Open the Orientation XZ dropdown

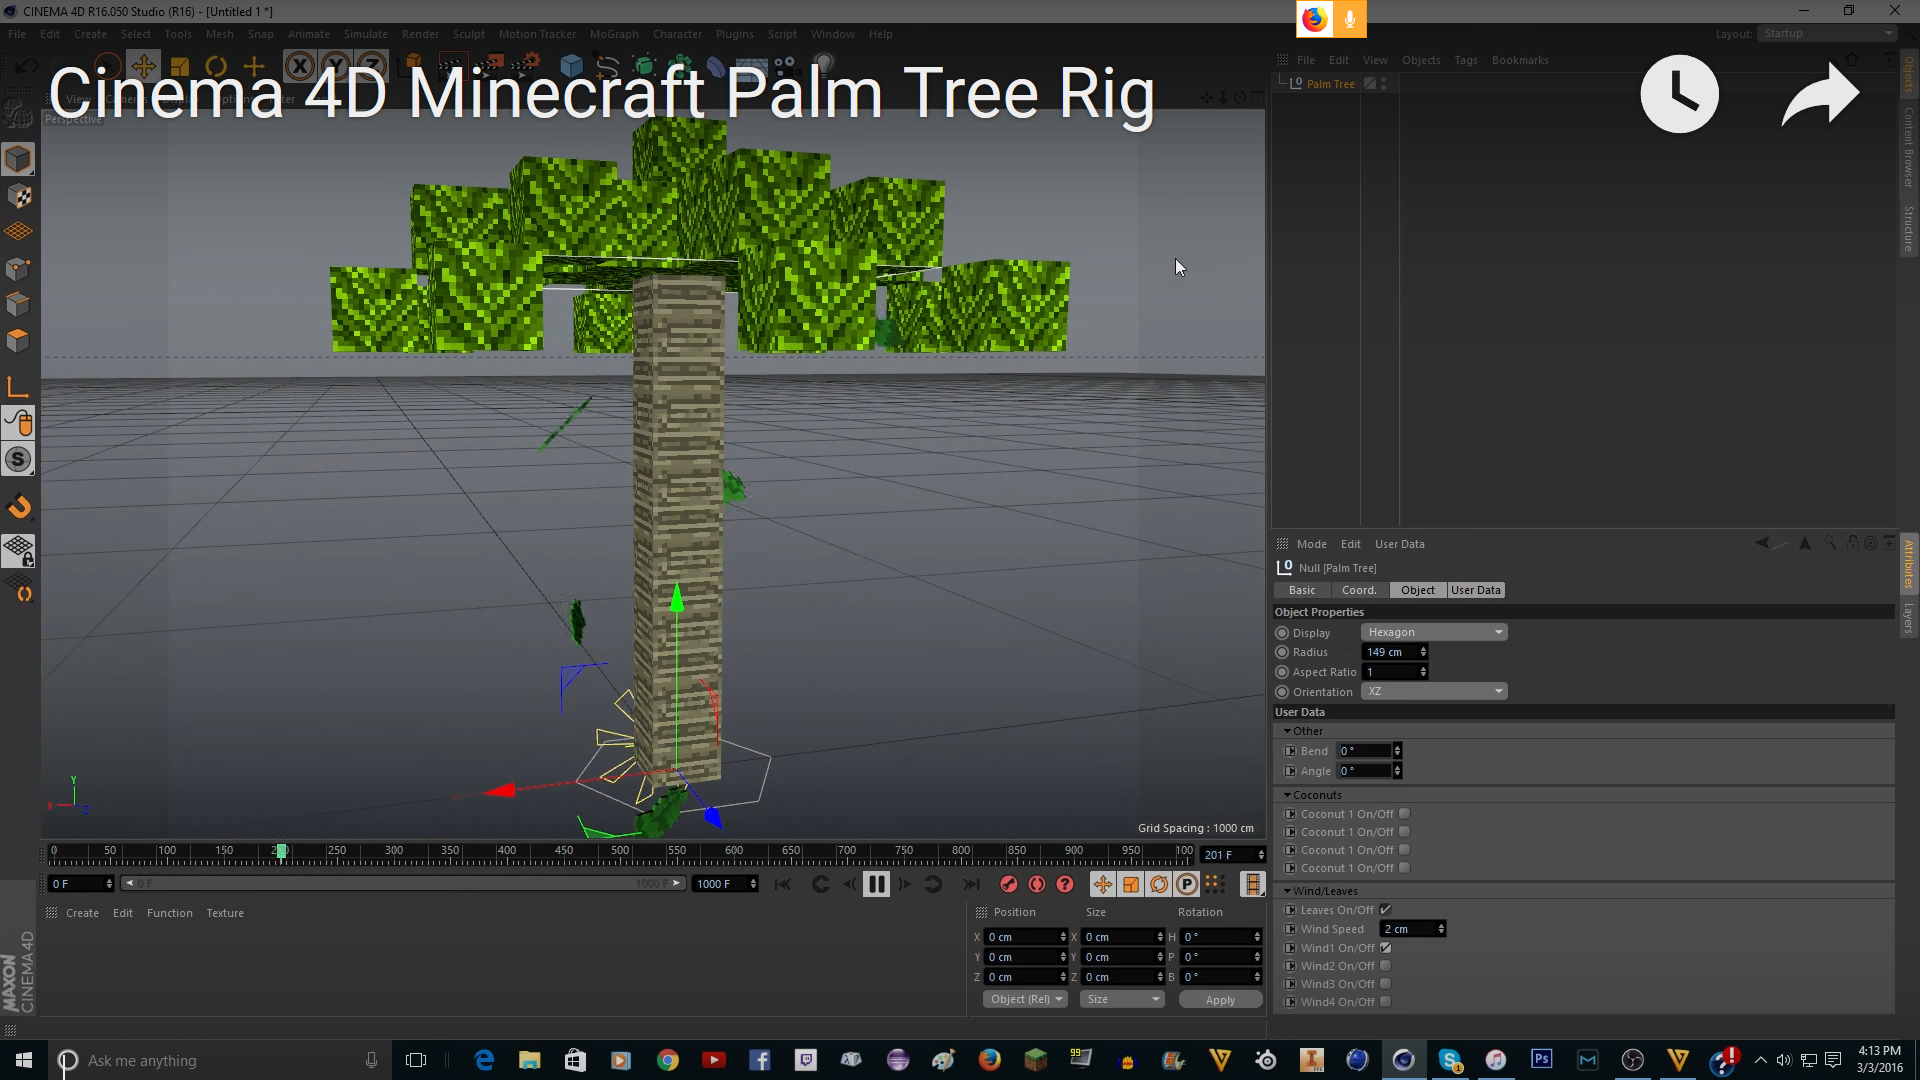[1434, 691]
